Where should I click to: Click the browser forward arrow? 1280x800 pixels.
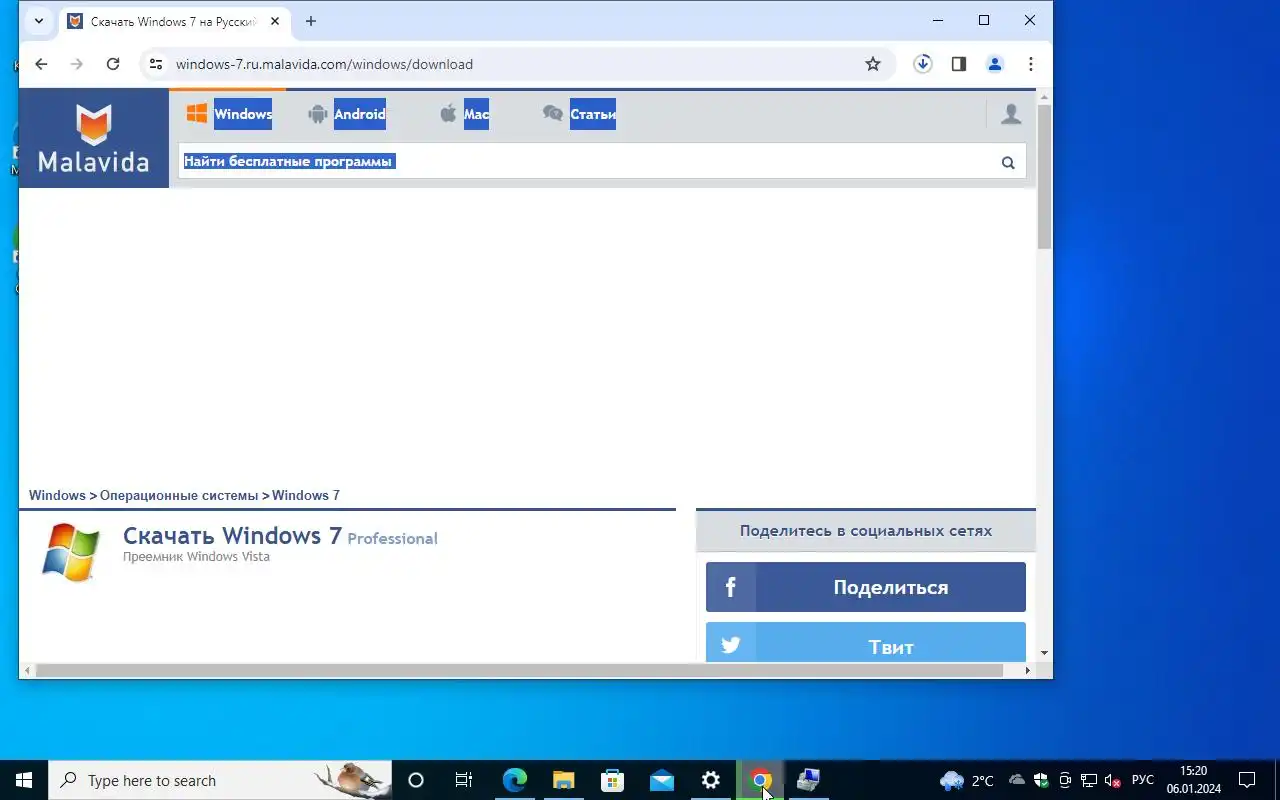click(77, 64)
